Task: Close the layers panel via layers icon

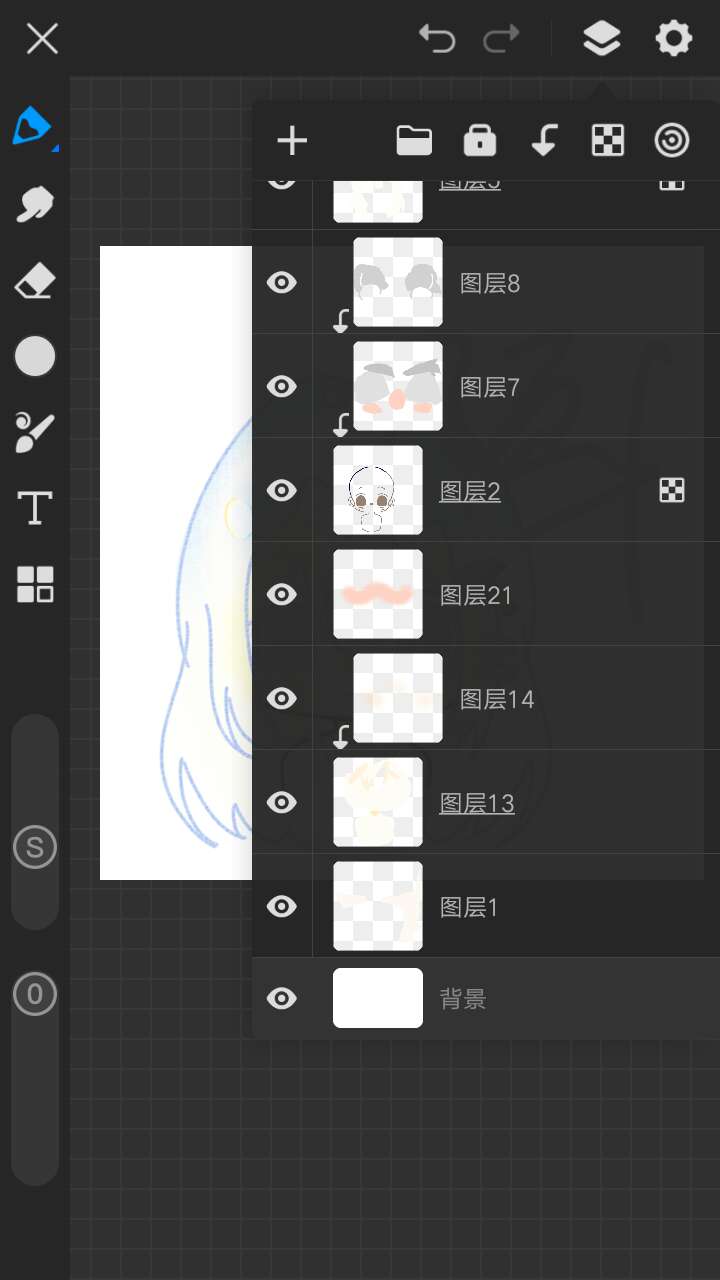Action: coord(601,40)
